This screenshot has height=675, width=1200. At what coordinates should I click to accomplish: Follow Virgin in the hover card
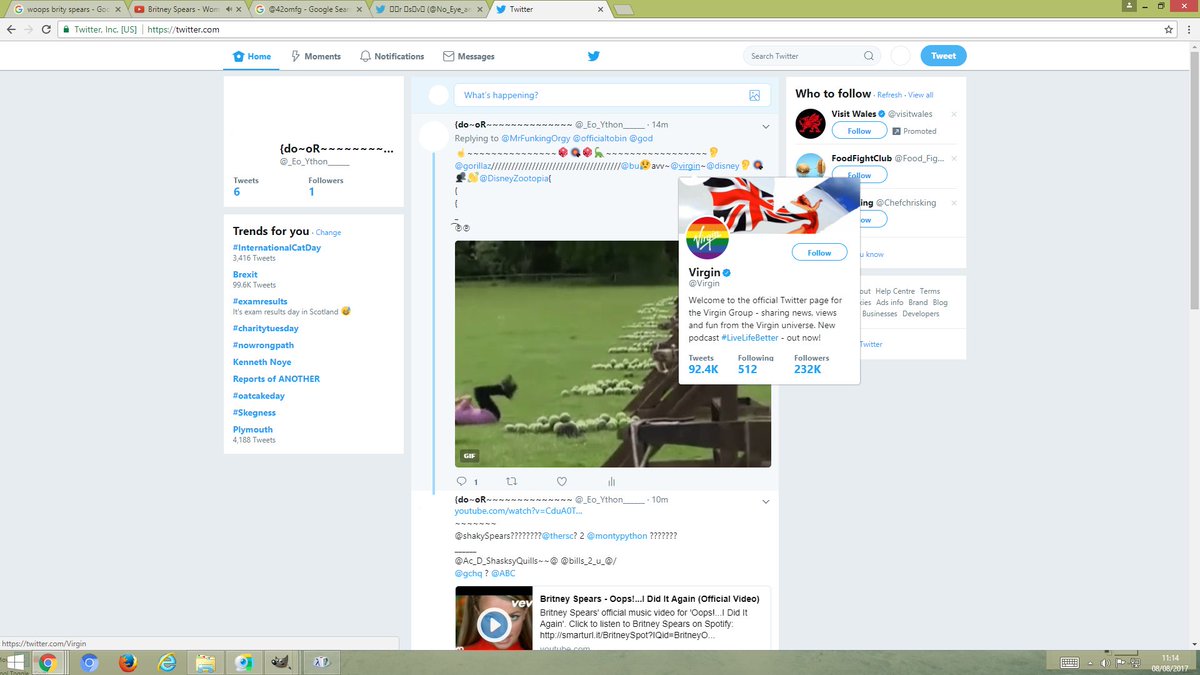click(x=819, y=253)
